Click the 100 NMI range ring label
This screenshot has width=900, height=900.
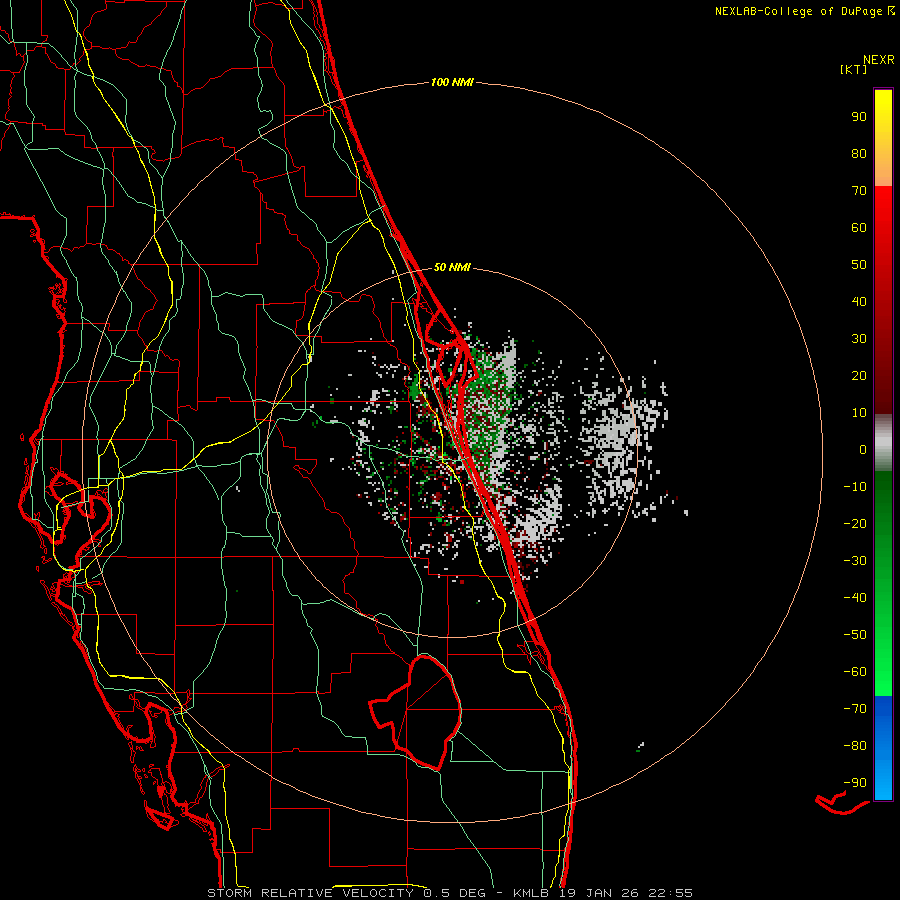coord(452,82)
